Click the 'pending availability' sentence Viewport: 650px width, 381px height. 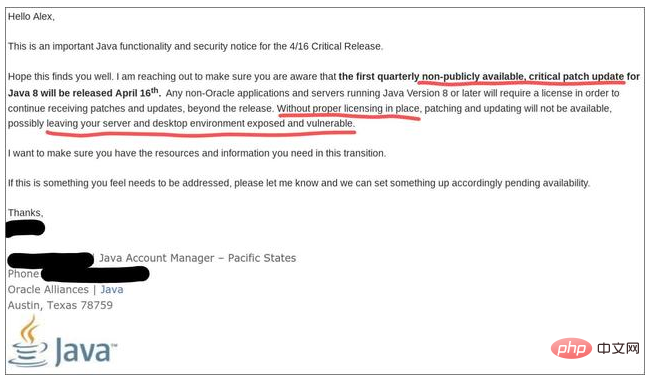pyautogui.click(x=299, y=183)
